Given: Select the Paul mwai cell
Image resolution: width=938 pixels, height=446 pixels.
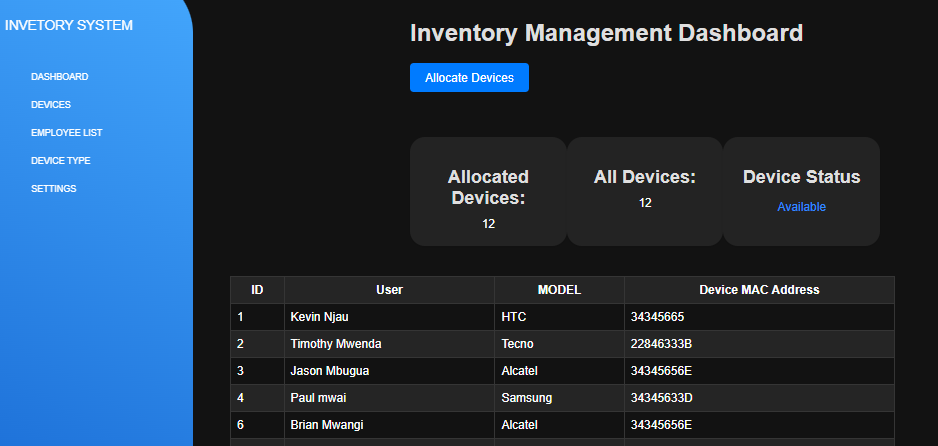Looking at the screenshot, I should [389, 398].
